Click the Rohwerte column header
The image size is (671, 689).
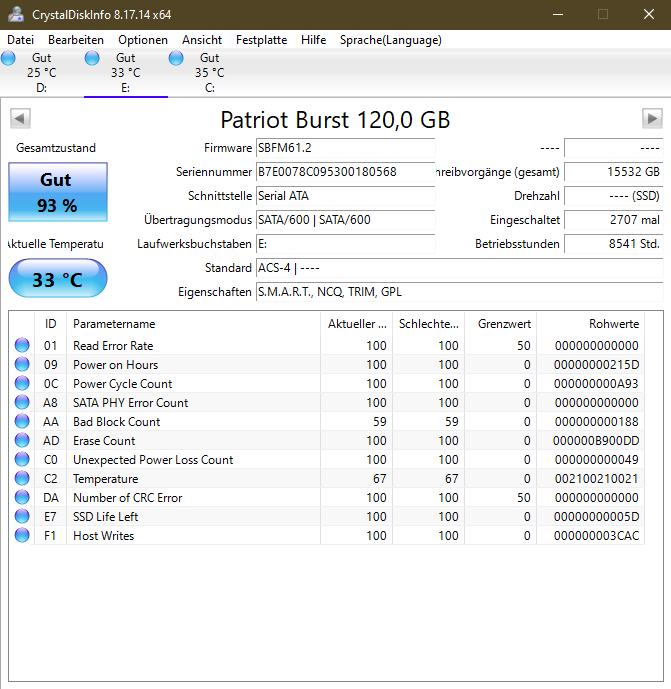(x=591, y=324)
